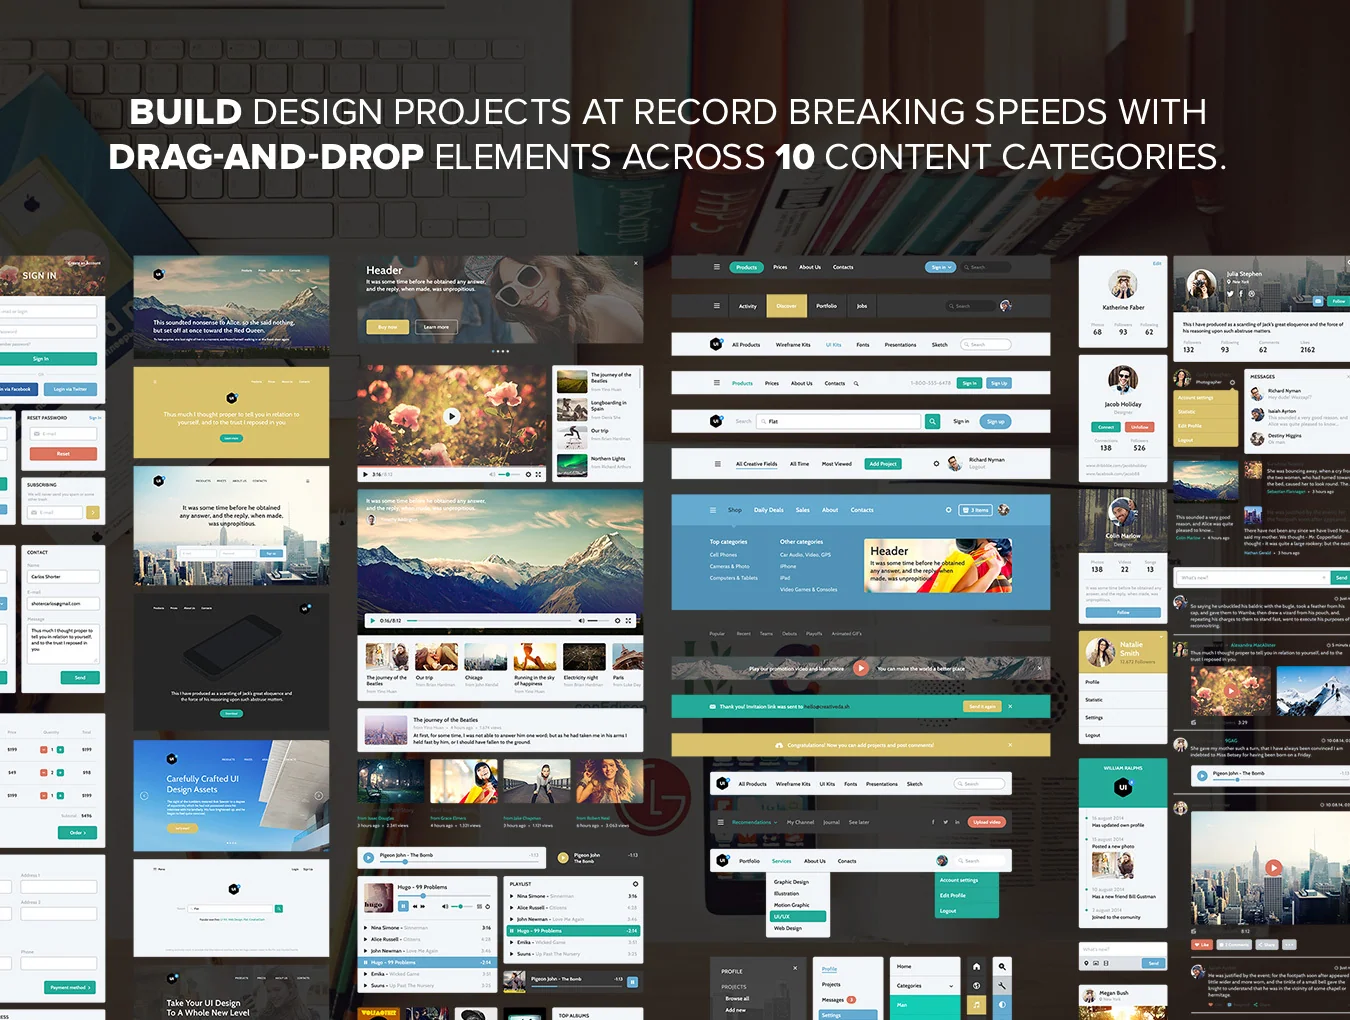Dismiss the yellow Congratulations notification
The image size is (1350, 1020).
click(x=1010, y=745)
